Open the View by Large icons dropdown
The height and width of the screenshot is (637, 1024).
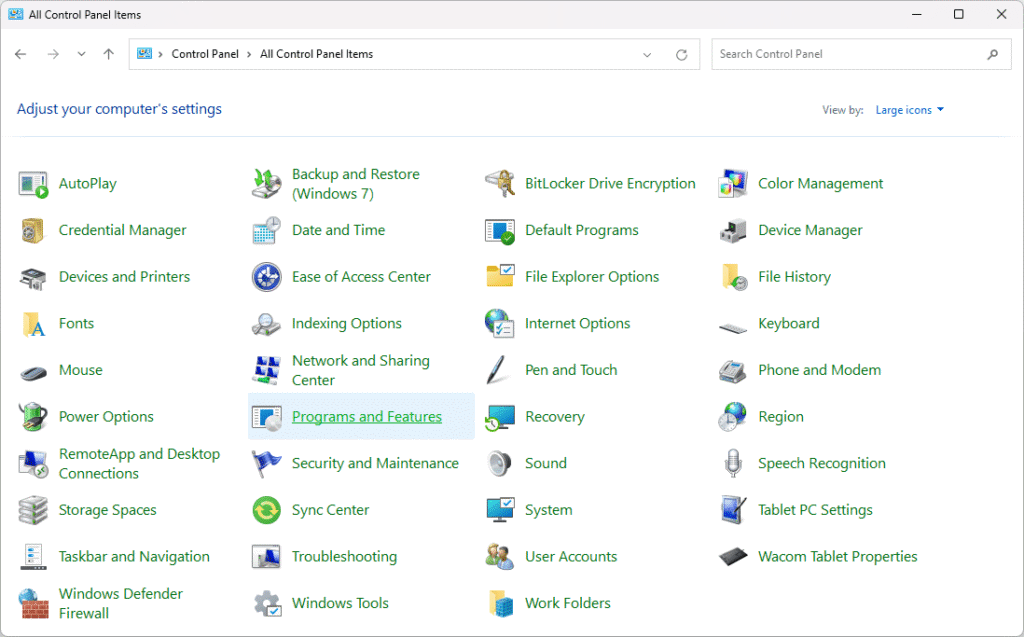(x=910, y=110)
